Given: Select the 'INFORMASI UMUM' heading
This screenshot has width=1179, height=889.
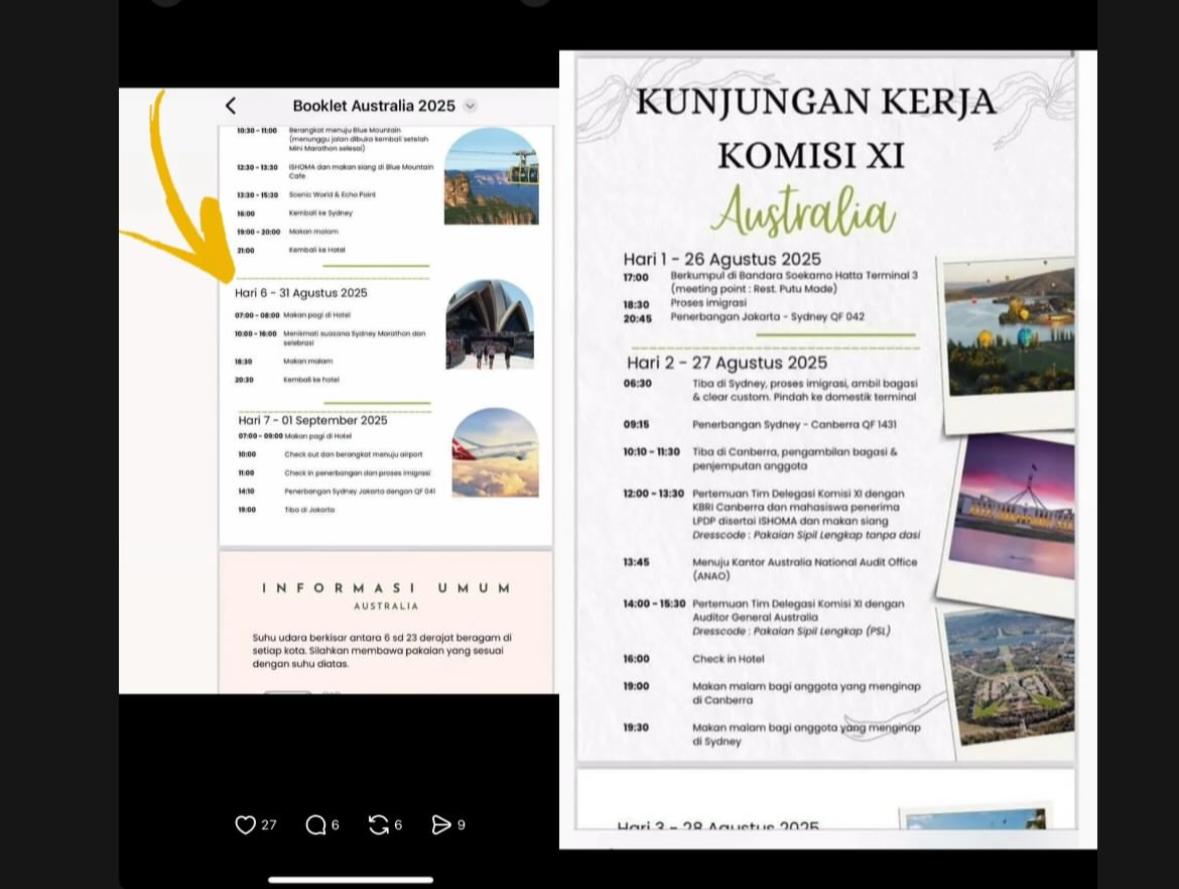Looking at the screenshot, I should coord(386,588).
